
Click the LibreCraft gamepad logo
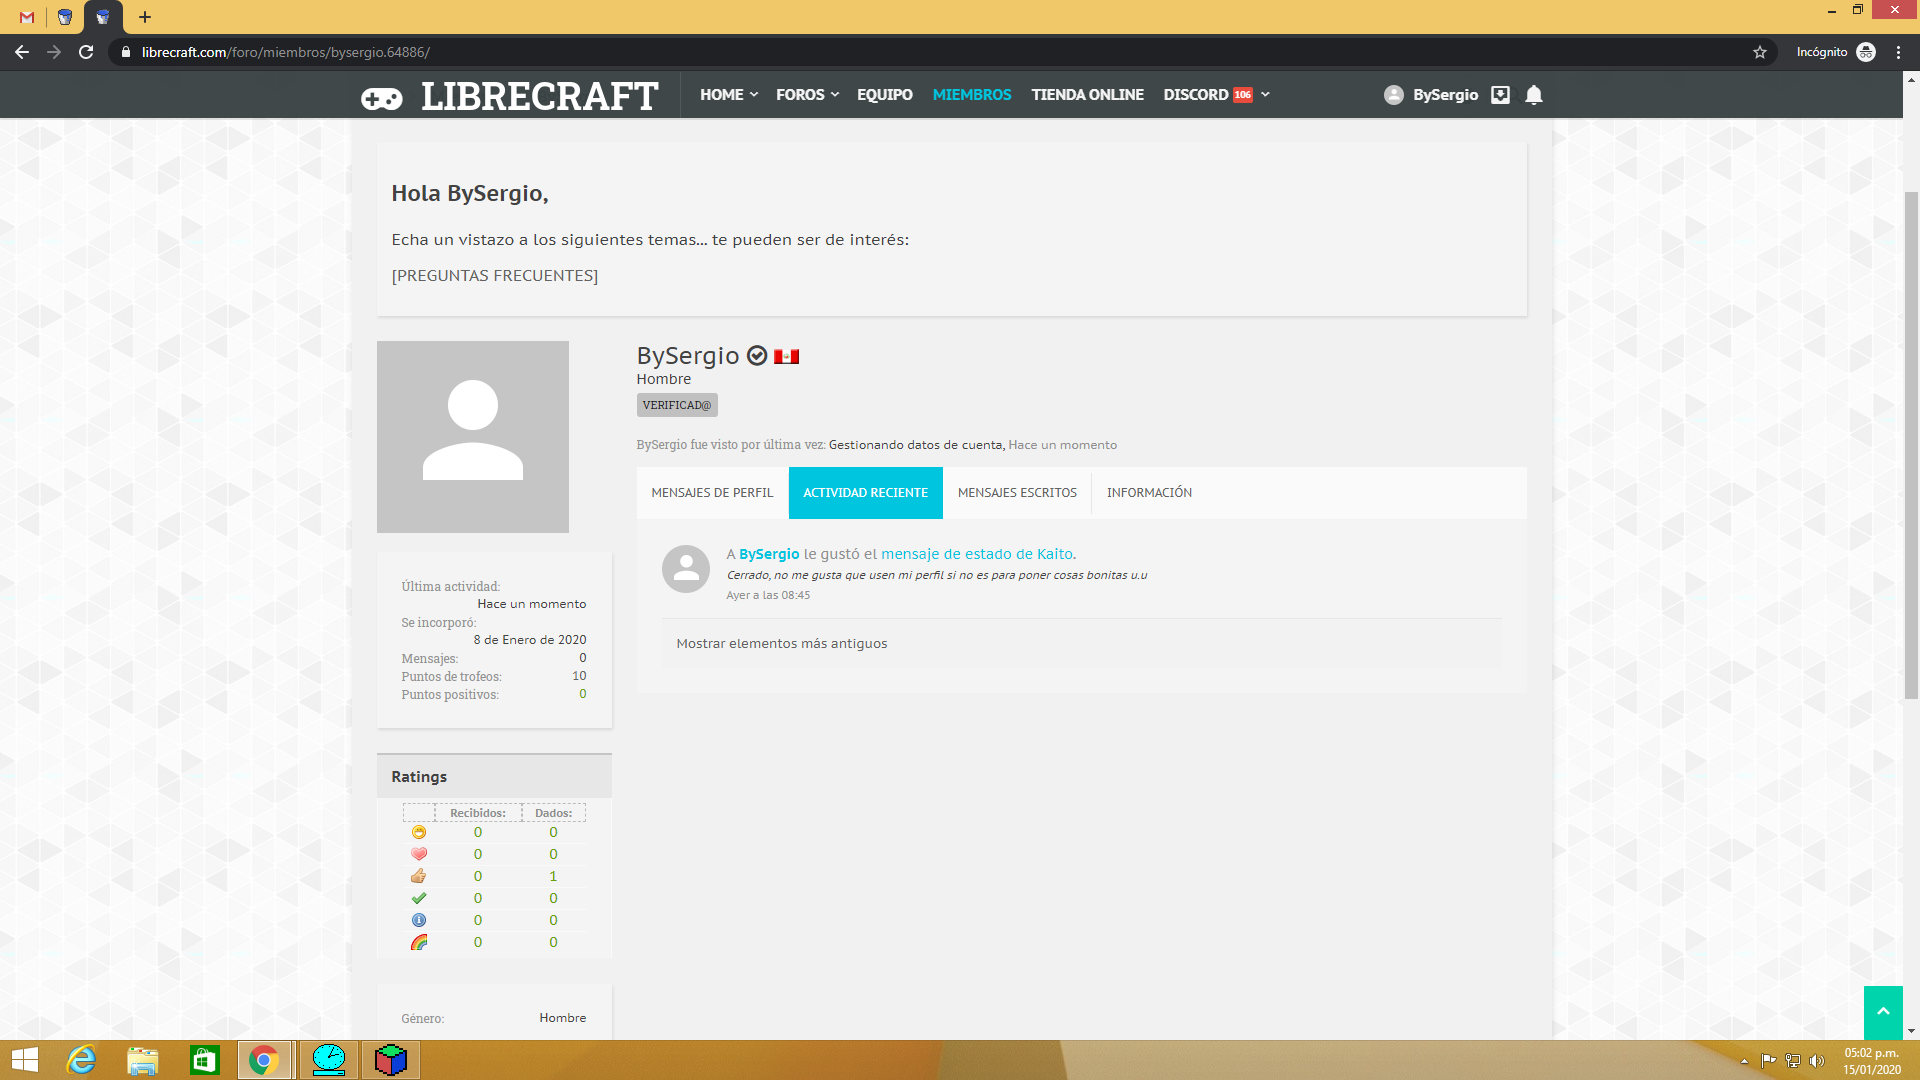click(382, 97)
